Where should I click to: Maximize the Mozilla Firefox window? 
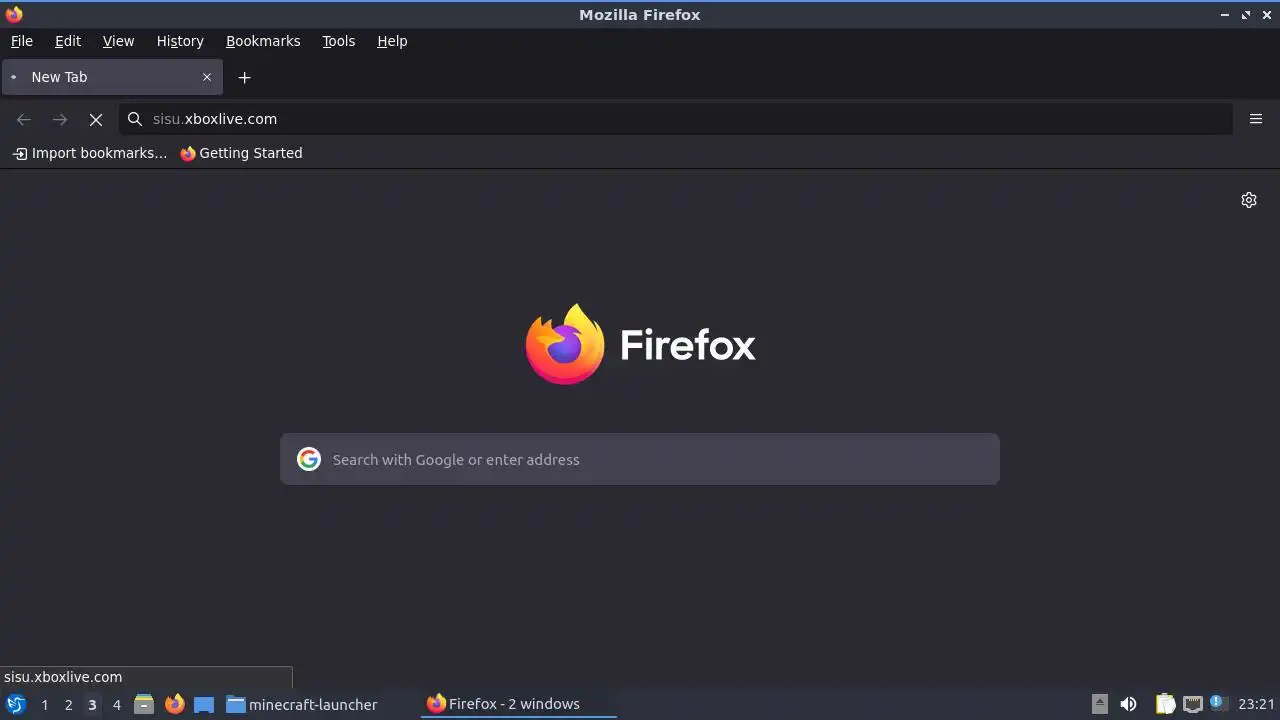click(x=1246, y=15)
